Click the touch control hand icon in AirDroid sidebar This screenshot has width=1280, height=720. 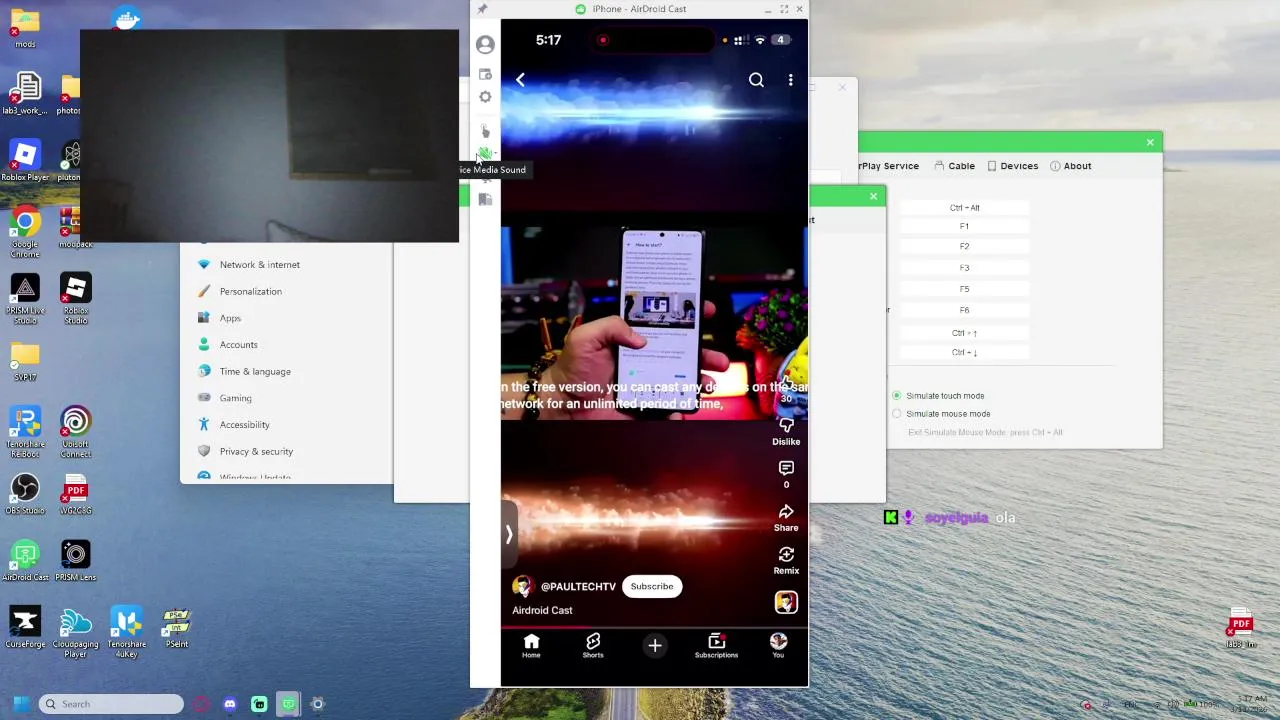pyautogui.click(x=485, y=131)
